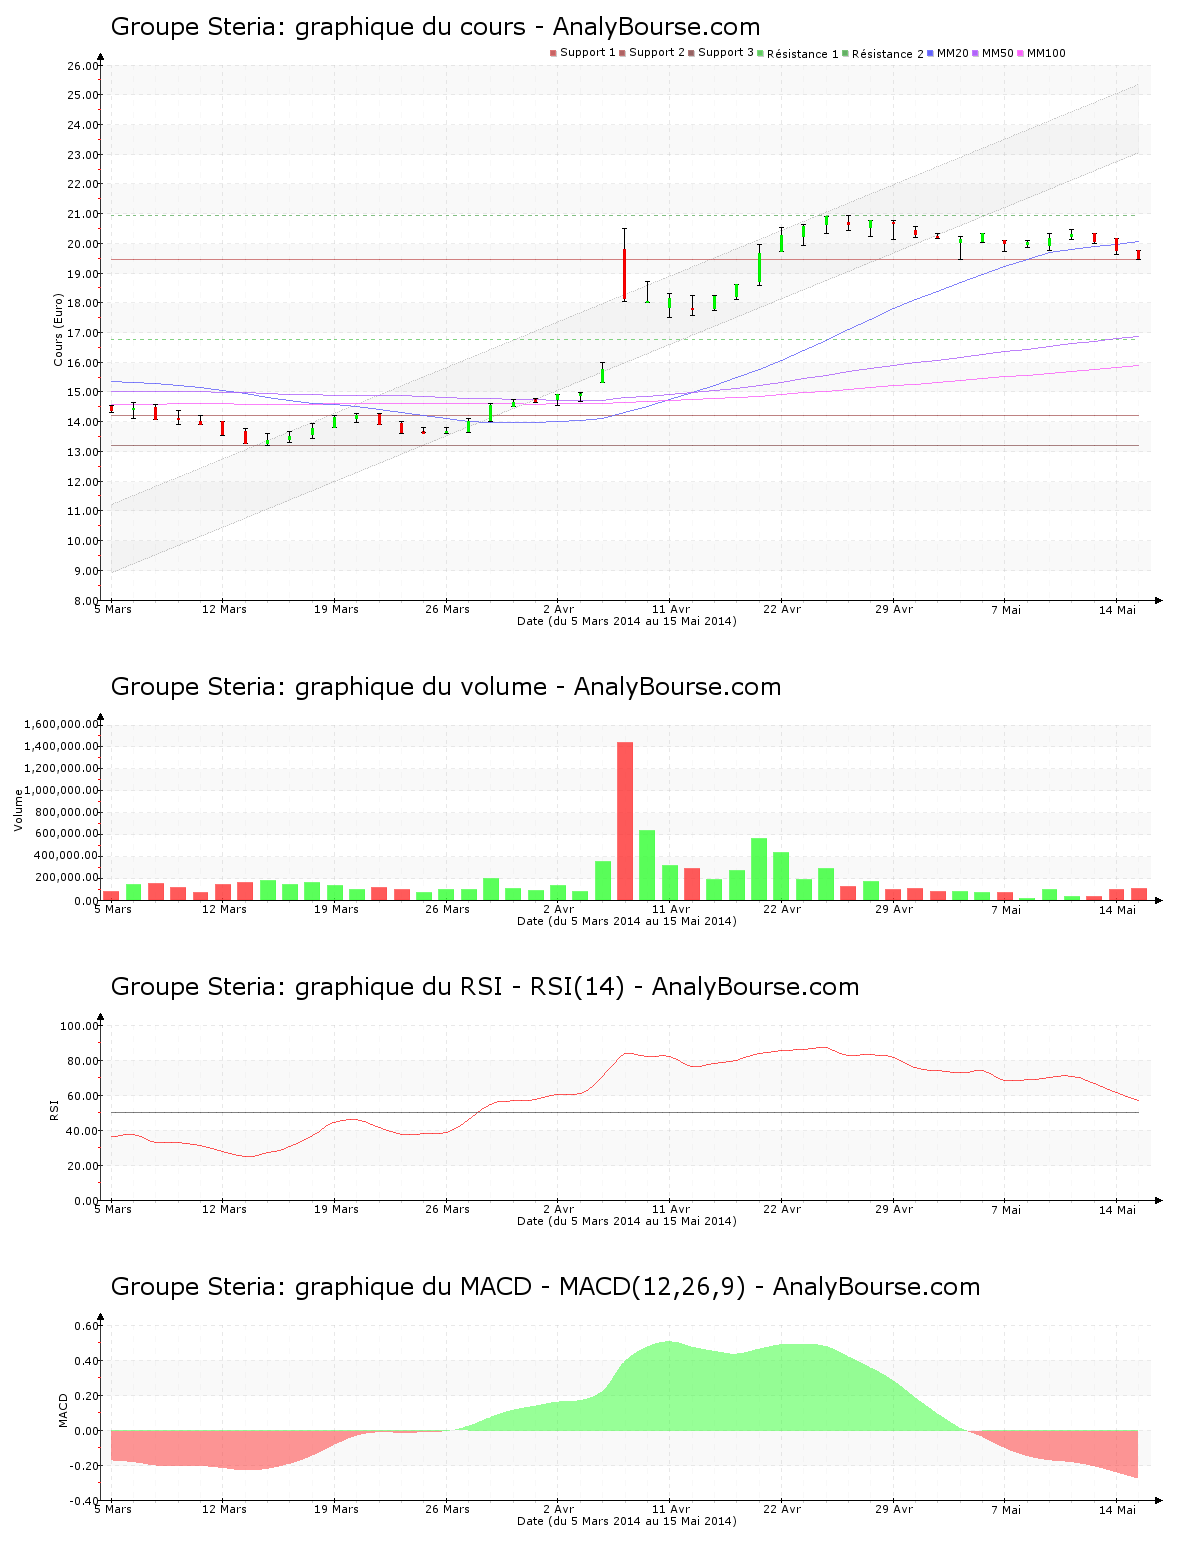1200x1550 pixels.
Task: Click '22 Avr' date on volume chart axis
Action: click(782, 909)
